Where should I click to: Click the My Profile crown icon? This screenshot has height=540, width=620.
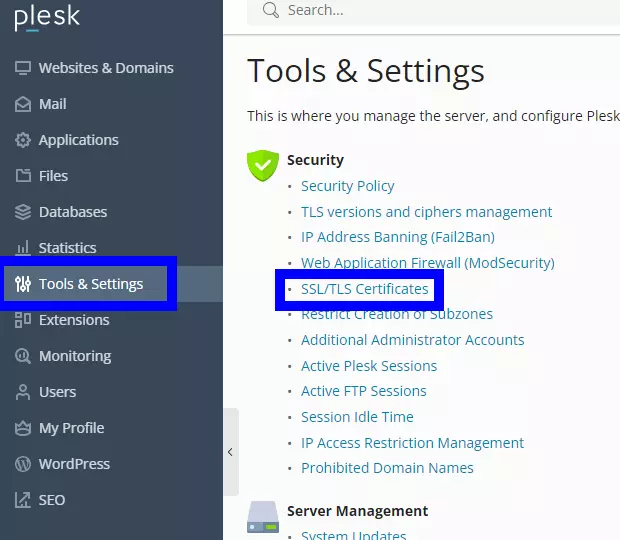click(23, 428)
